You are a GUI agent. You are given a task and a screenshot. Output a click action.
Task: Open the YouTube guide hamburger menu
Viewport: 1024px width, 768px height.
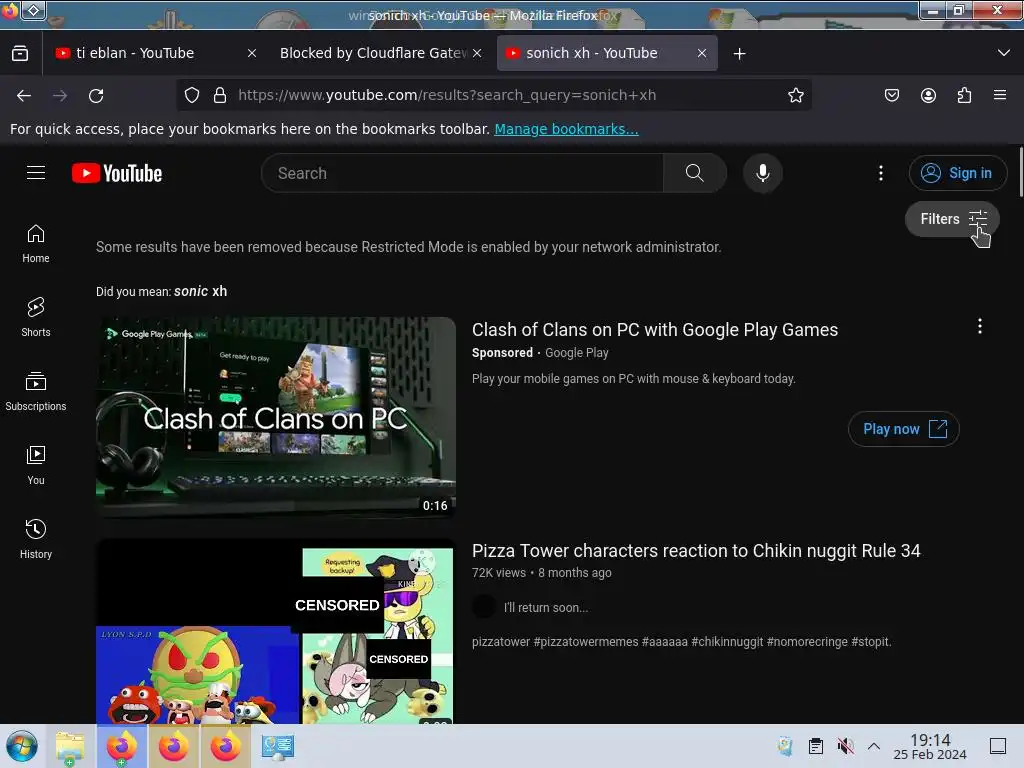[x=36, y=173]
